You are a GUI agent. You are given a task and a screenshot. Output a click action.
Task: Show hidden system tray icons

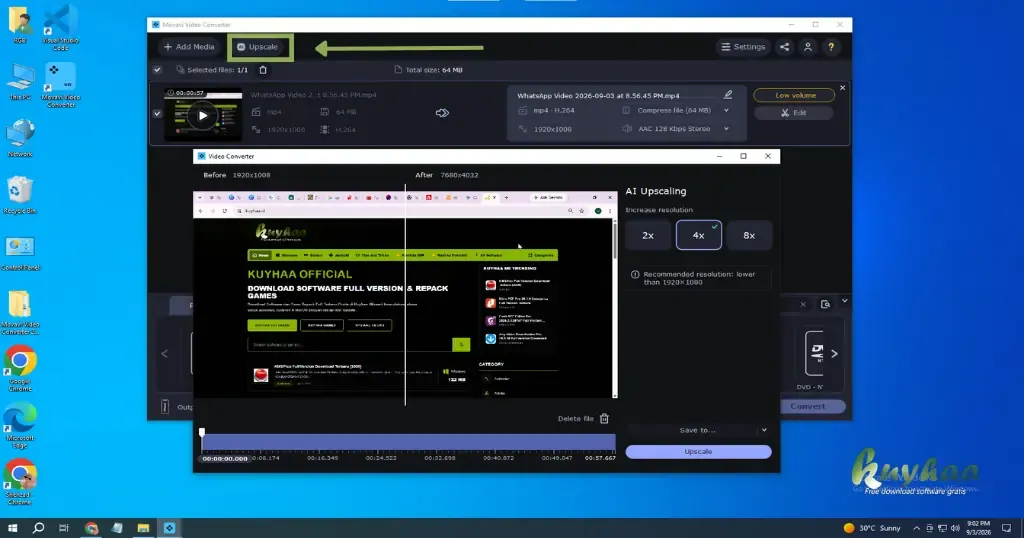916,528
